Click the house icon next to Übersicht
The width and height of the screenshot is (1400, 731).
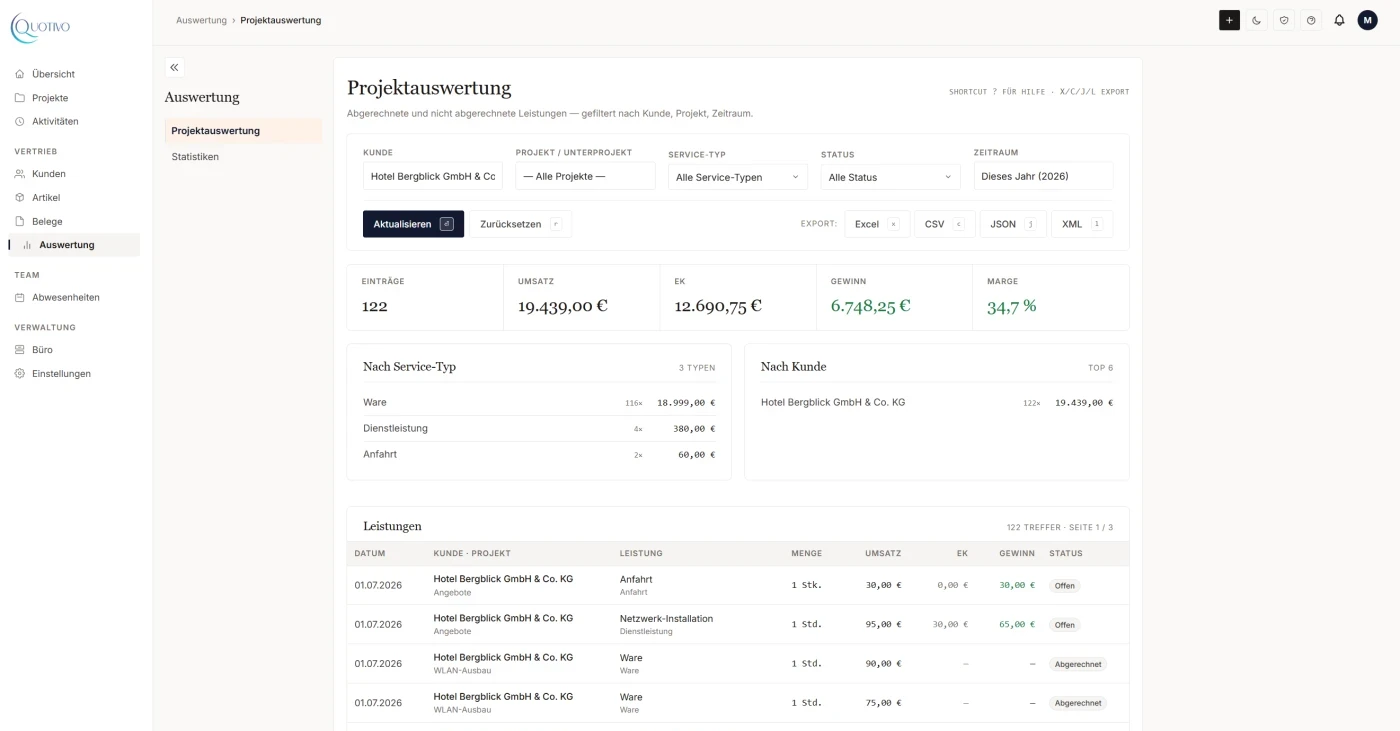point(20,74)
